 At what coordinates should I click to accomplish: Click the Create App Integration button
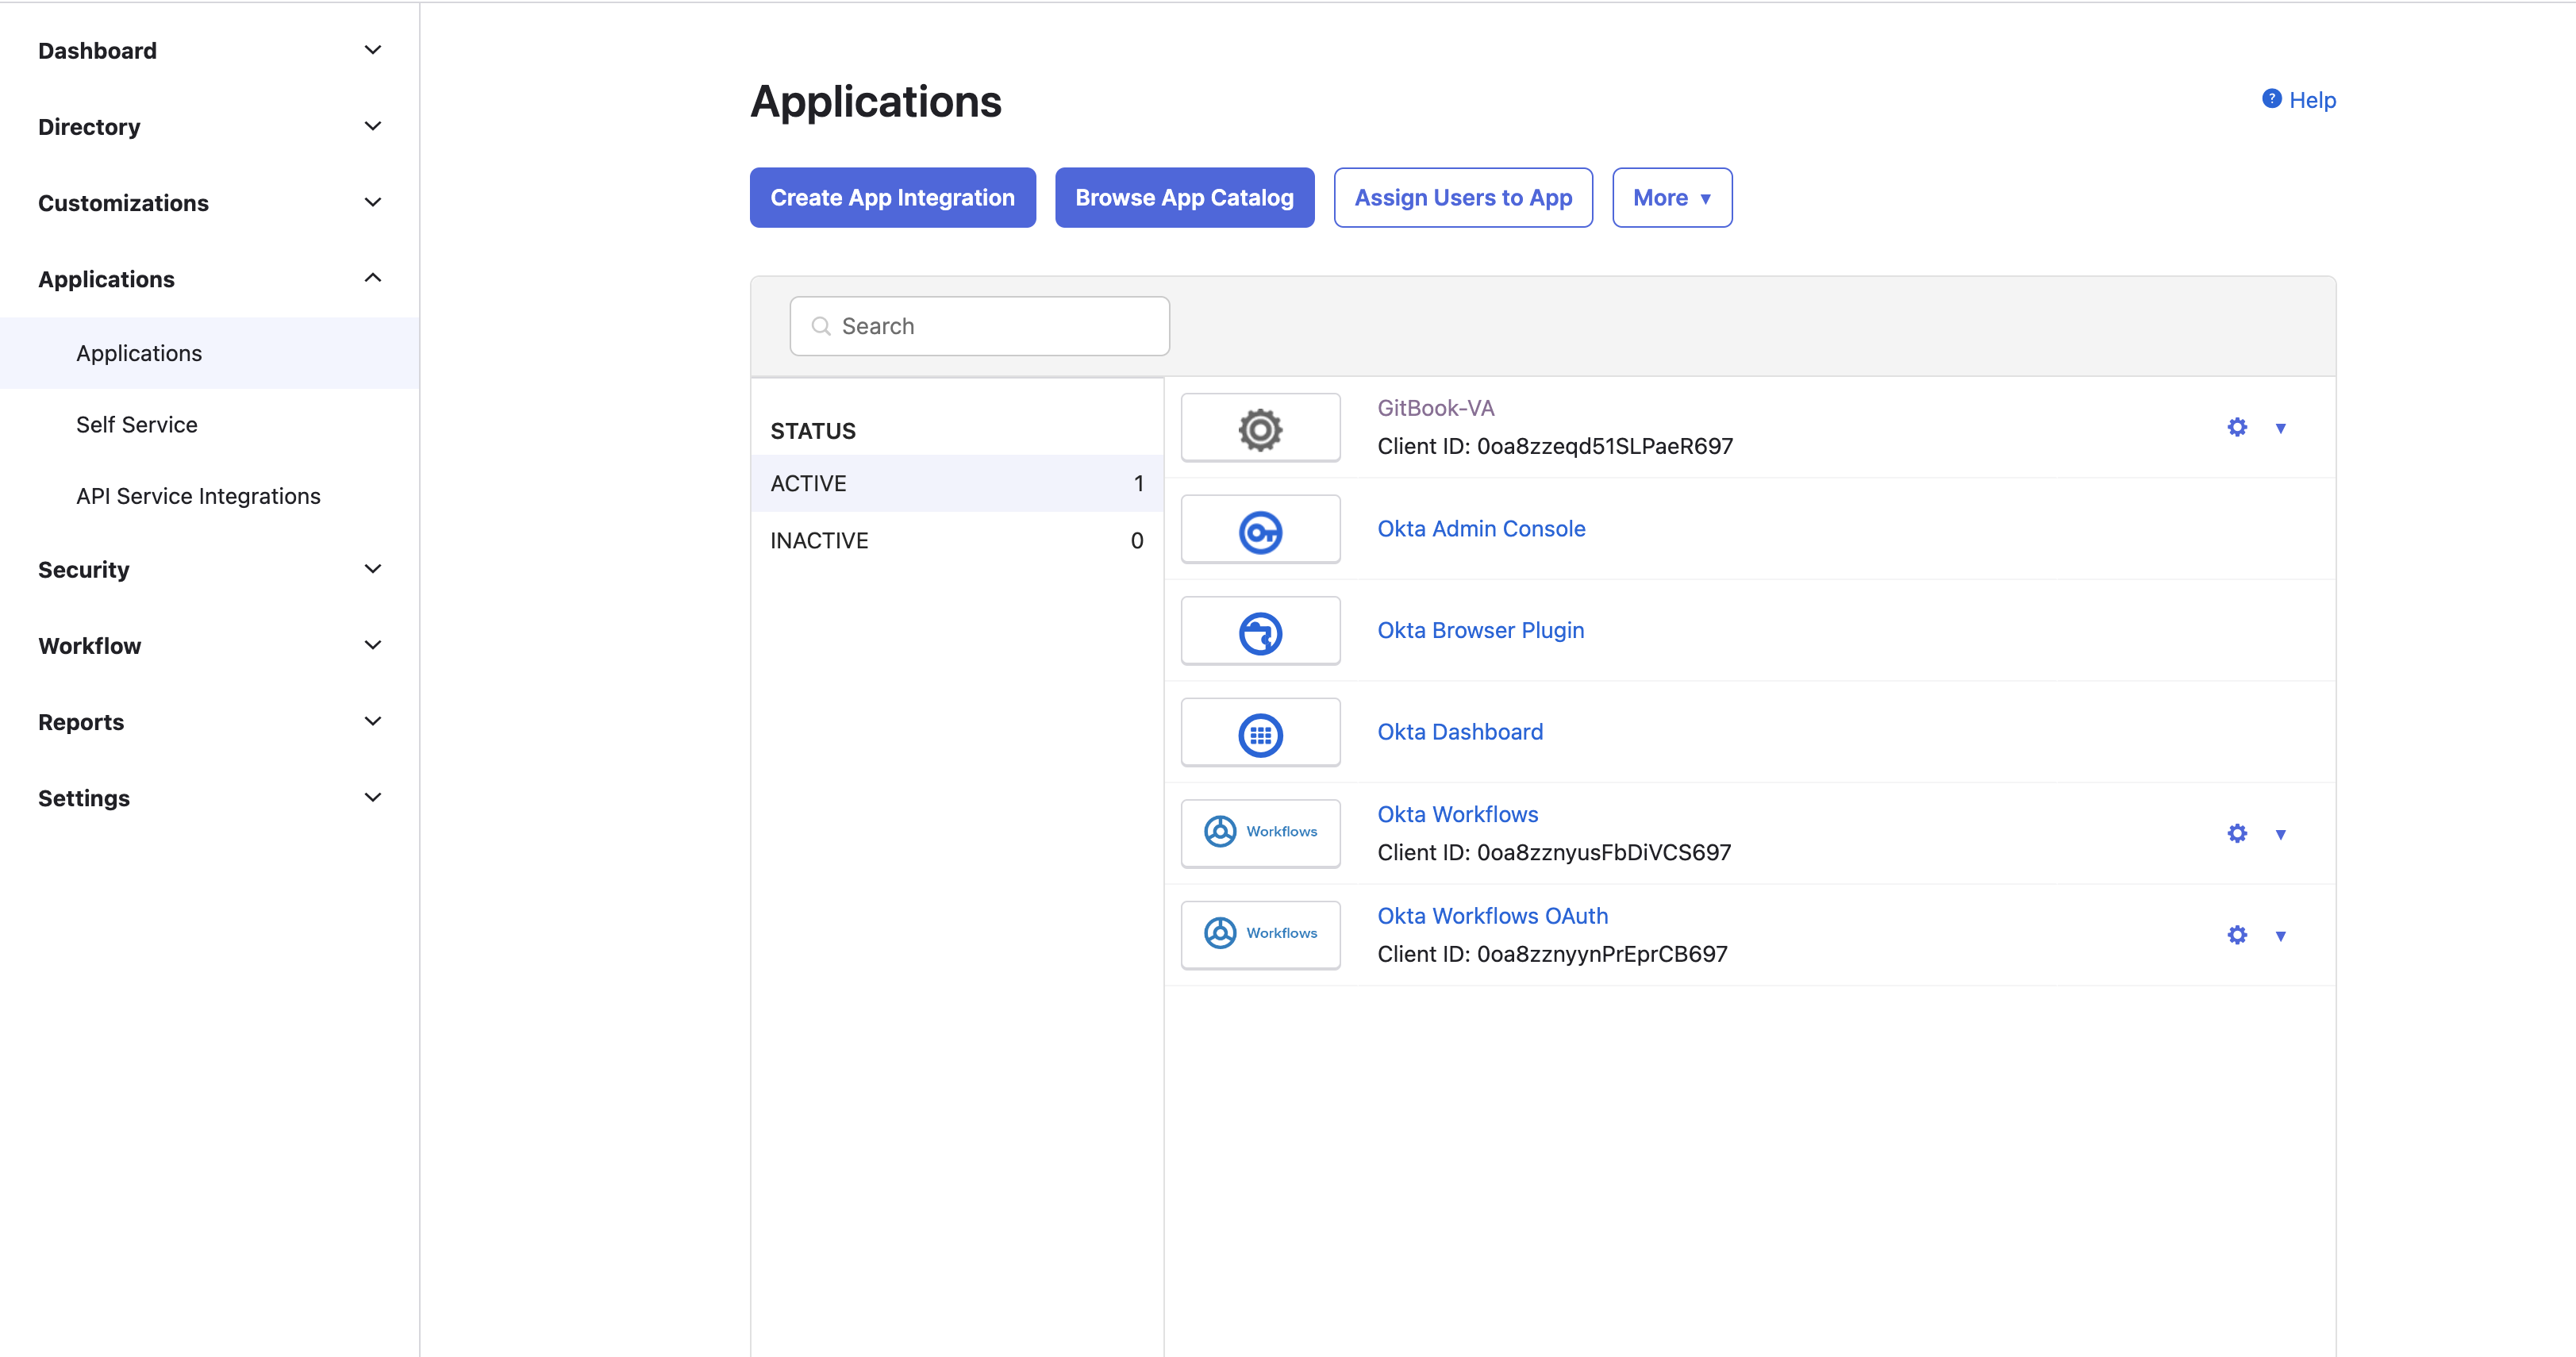(x=892, y=197)
